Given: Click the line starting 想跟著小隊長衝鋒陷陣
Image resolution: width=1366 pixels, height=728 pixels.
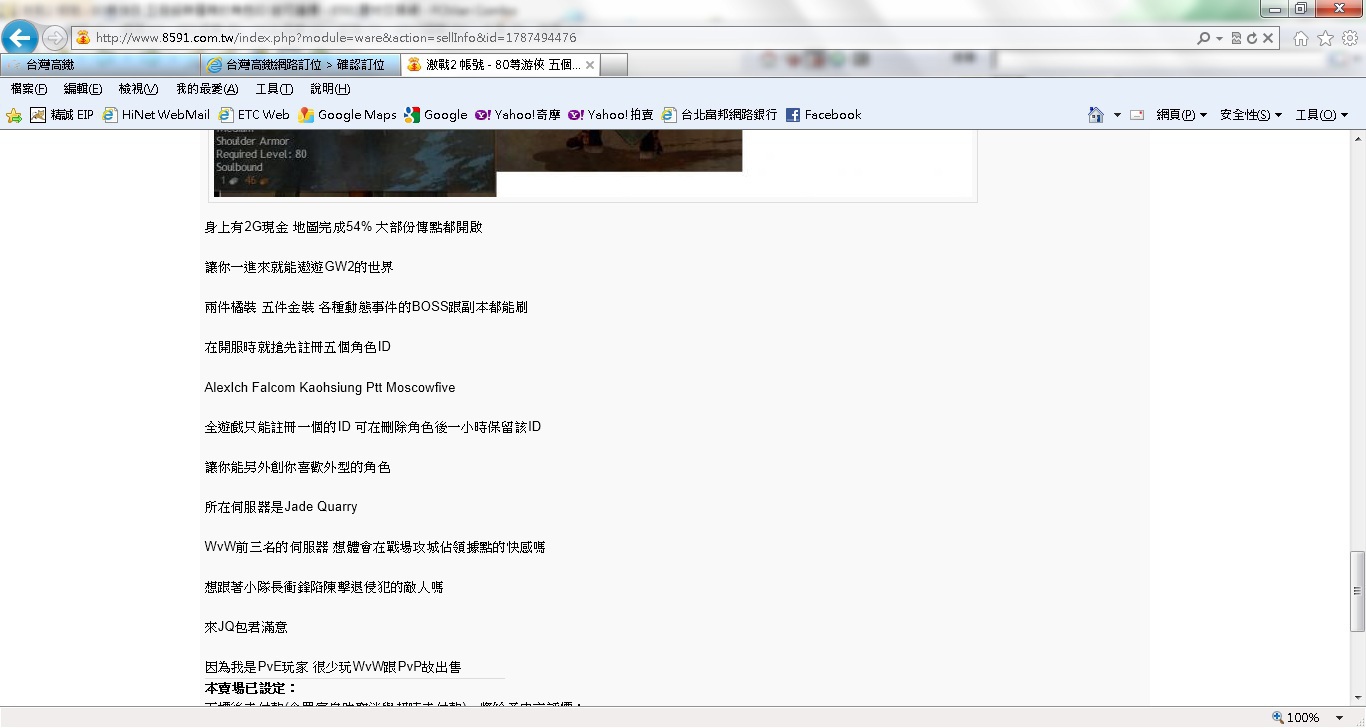Looking at the screenshot, I should point(324,587).
